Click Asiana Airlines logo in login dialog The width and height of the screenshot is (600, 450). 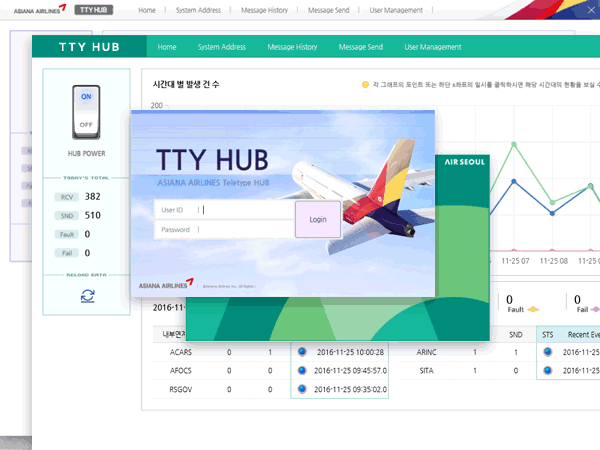(x=166, y=284)
